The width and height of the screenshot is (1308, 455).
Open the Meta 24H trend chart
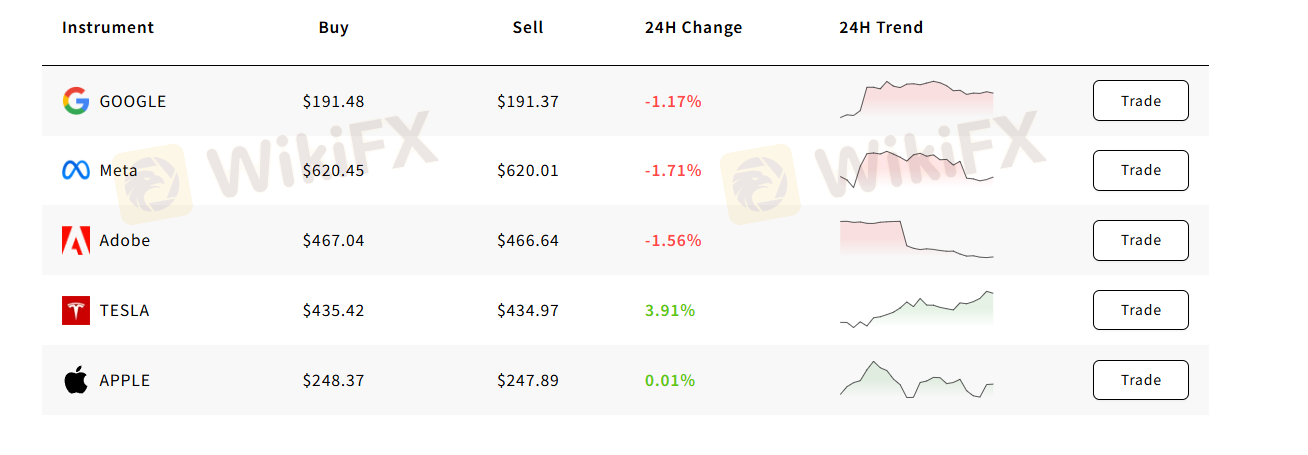[917, 168]
